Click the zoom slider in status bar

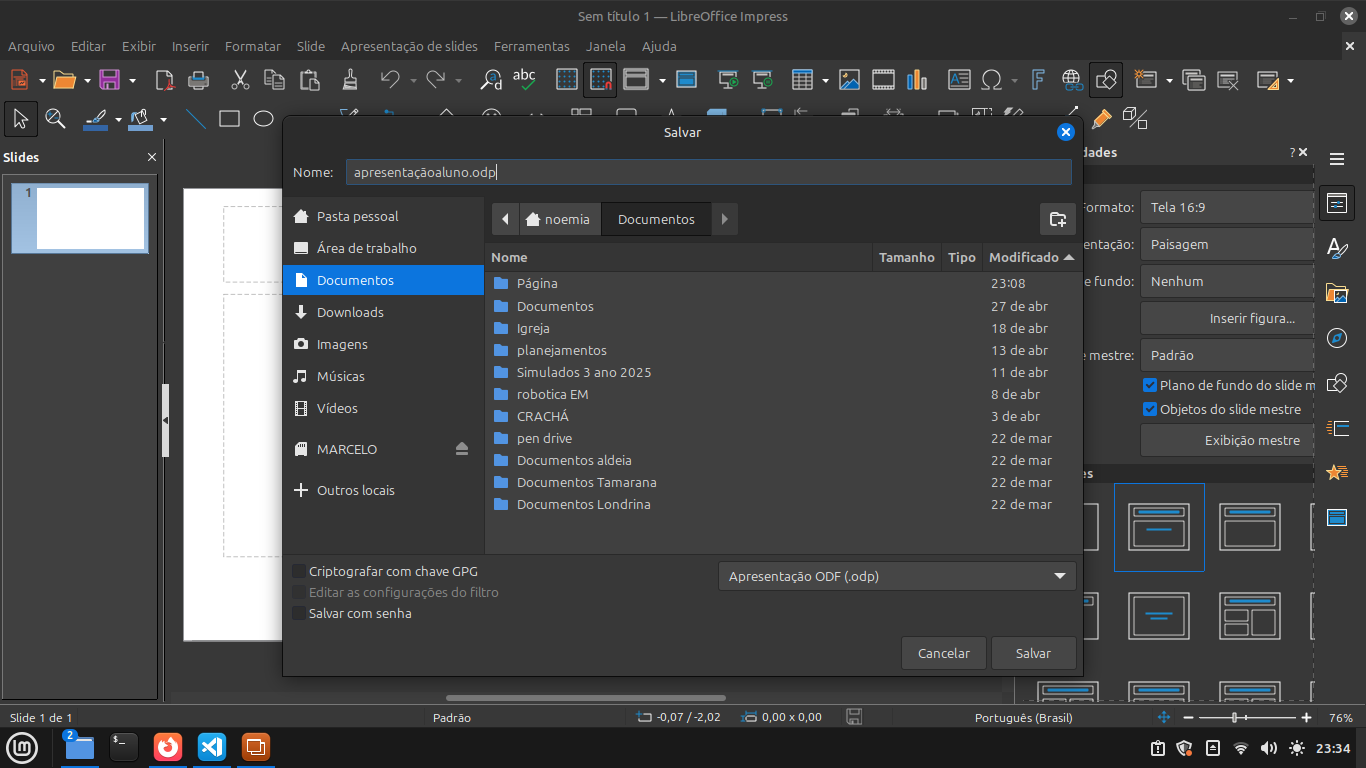[x=1245, y=718]
